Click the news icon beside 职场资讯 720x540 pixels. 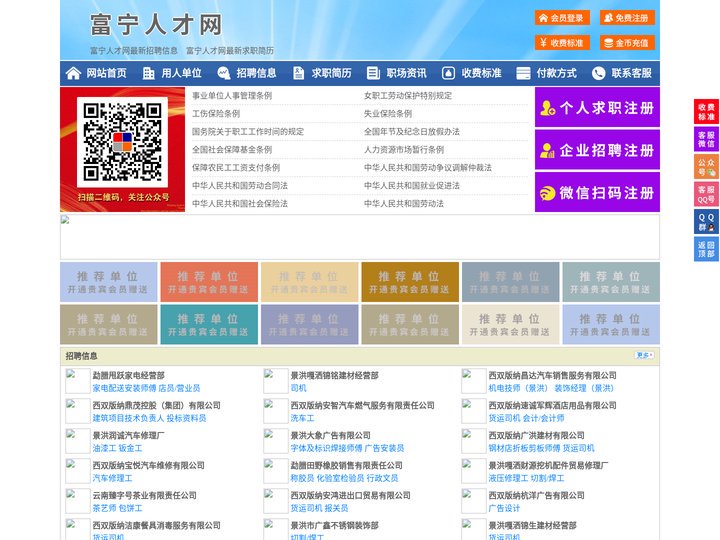coord(373,73)
